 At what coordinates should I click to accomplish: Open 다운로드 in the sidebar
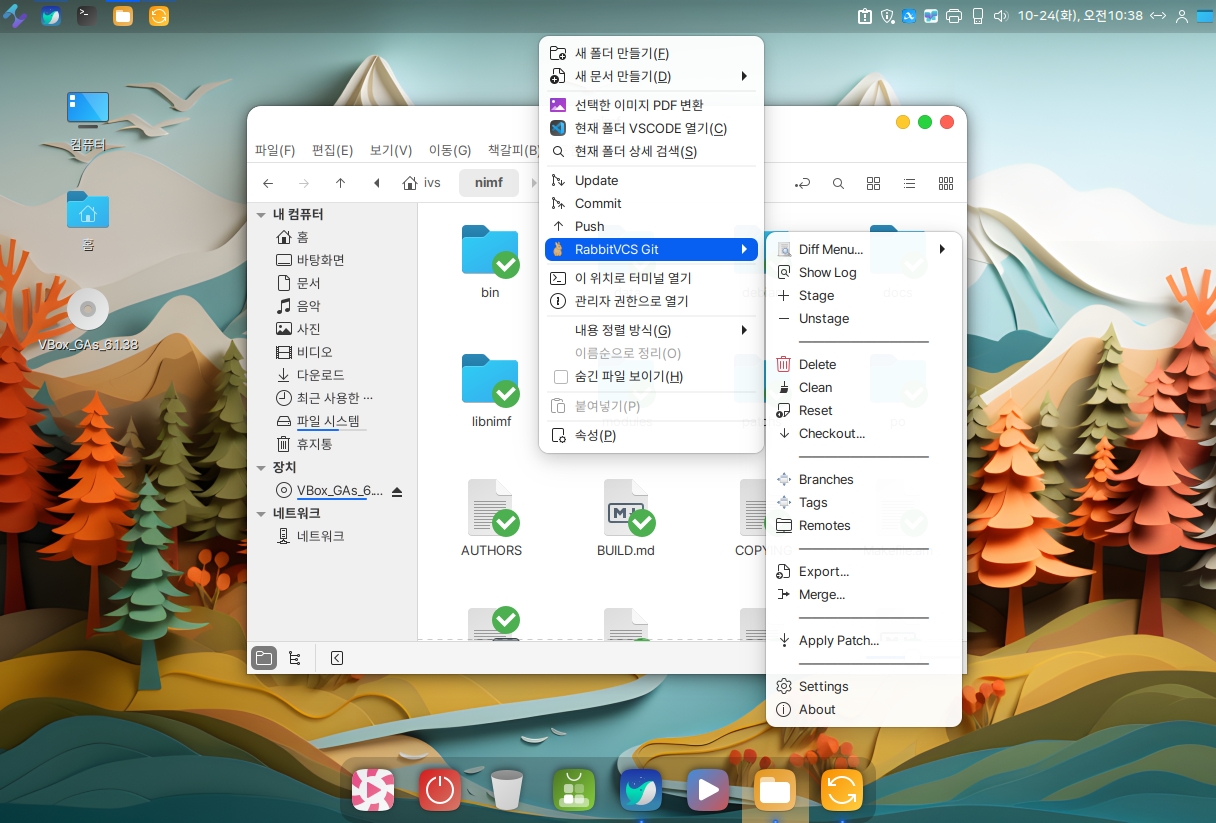320,375
